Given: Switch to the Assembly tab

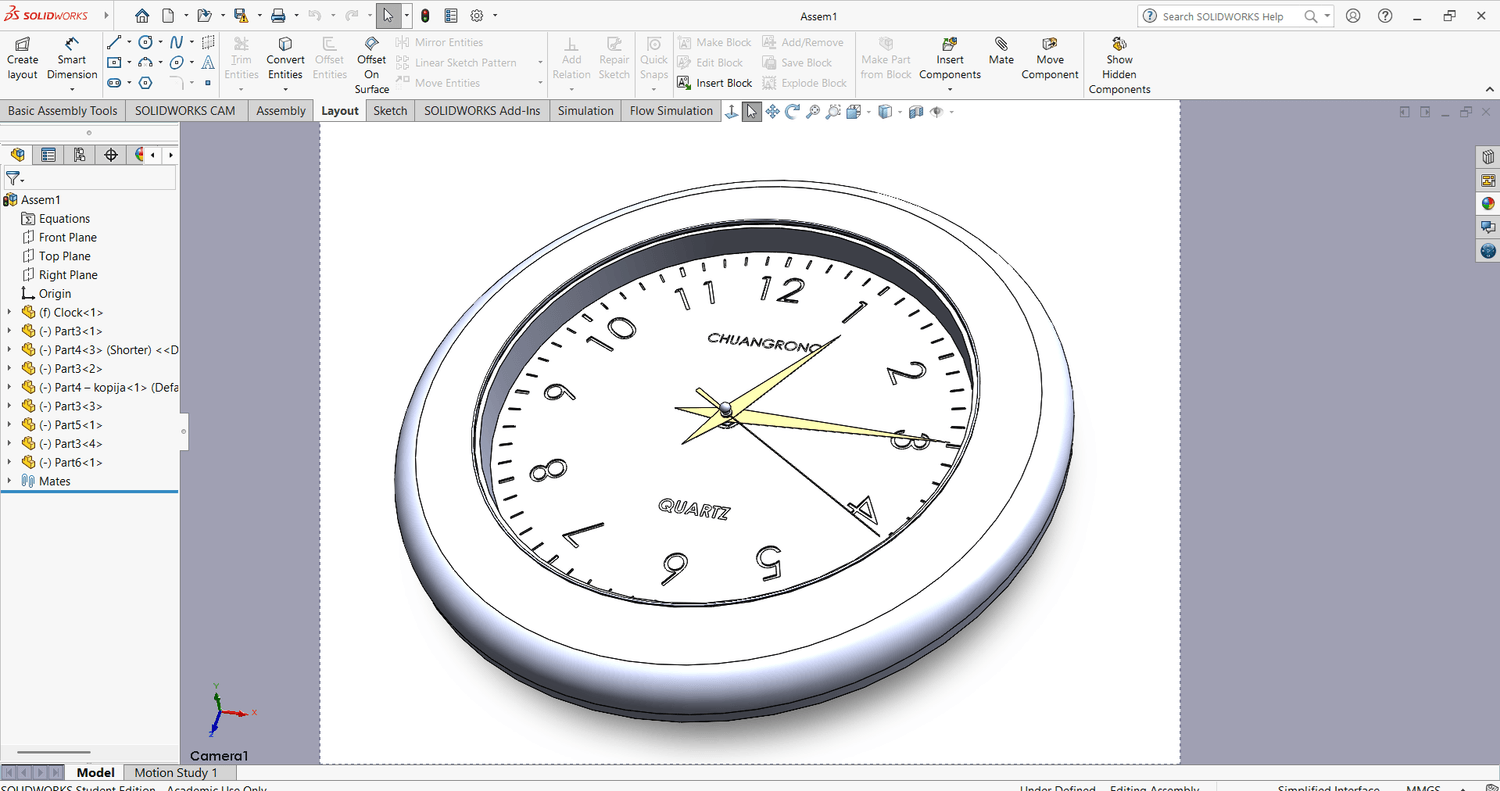Looking at the screenshot, I should (x=280, y=111).
